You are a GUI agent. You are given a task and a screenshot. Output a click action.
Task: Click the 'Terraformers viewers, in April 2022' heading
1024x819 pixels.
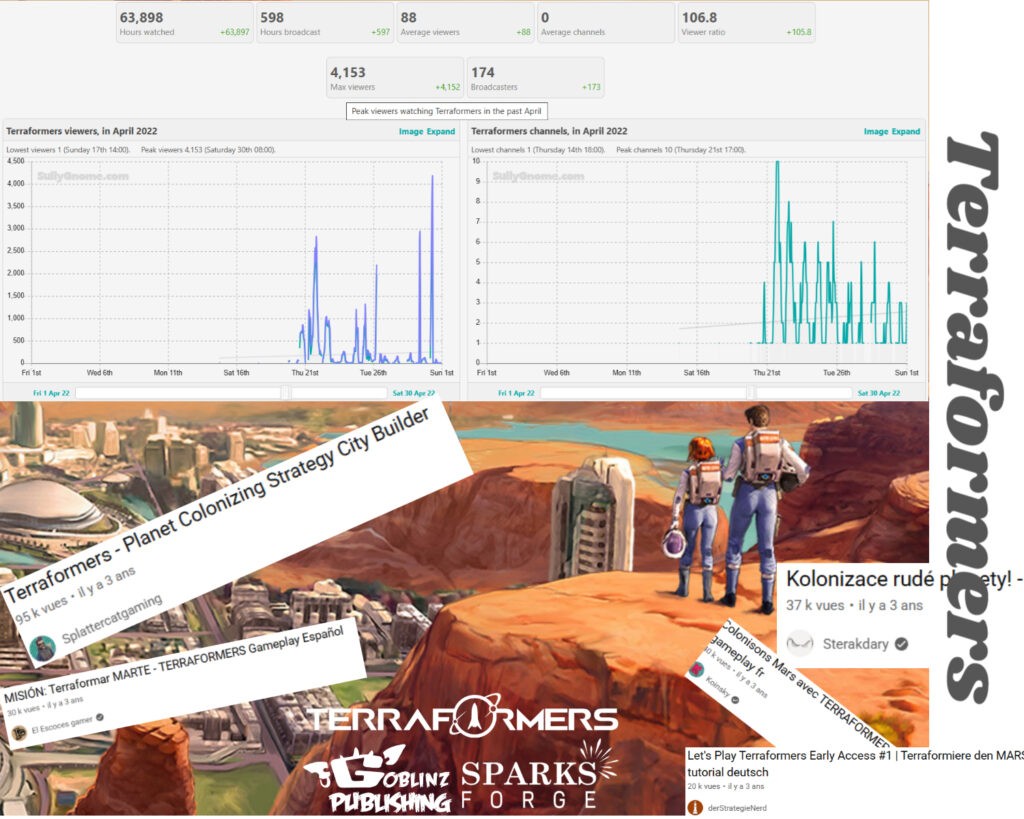click(82, 131)
